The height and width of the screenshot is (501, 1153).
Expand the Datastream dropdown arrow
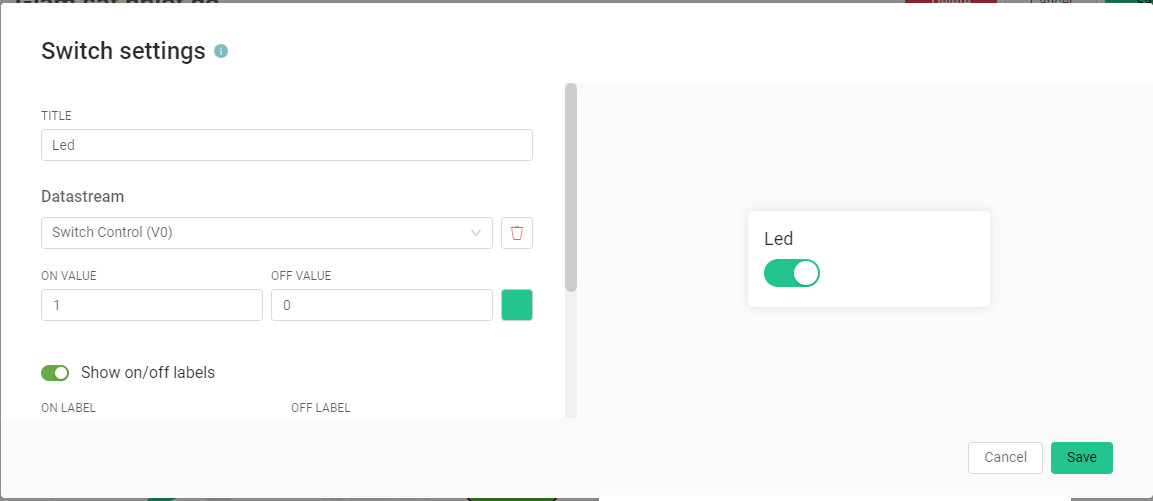click(476, 233)
